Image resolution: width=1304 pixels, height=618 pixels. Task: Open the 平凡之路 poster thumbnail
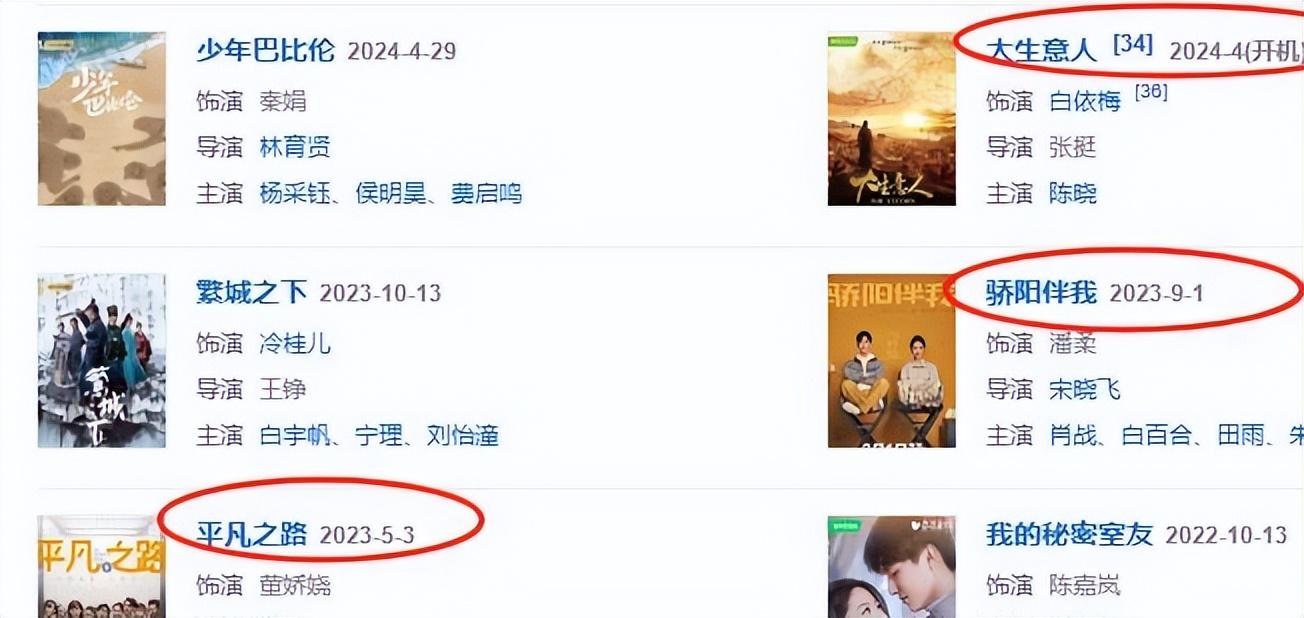[101, 567]
